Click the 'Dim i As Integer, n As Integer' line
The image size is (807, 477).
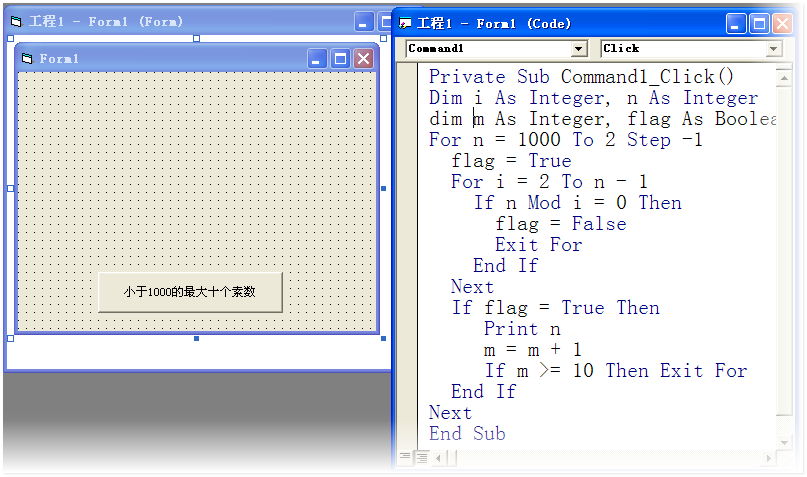coord(593,98)
